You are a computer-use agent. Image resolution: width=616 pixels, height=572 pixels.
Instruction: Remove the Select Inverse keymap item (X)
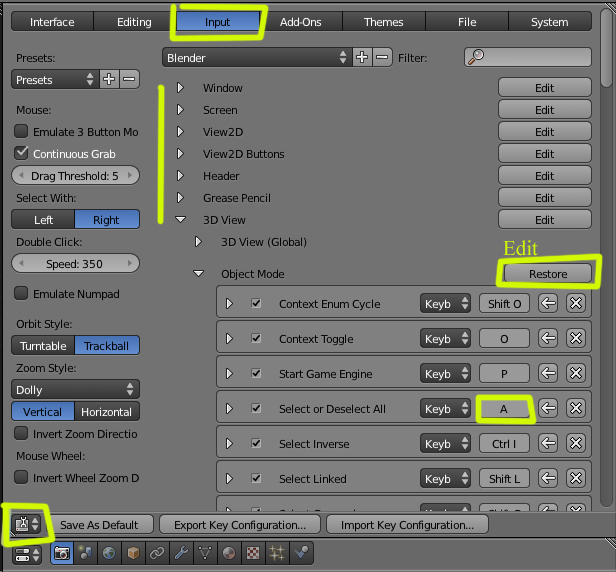pos(576,443)
